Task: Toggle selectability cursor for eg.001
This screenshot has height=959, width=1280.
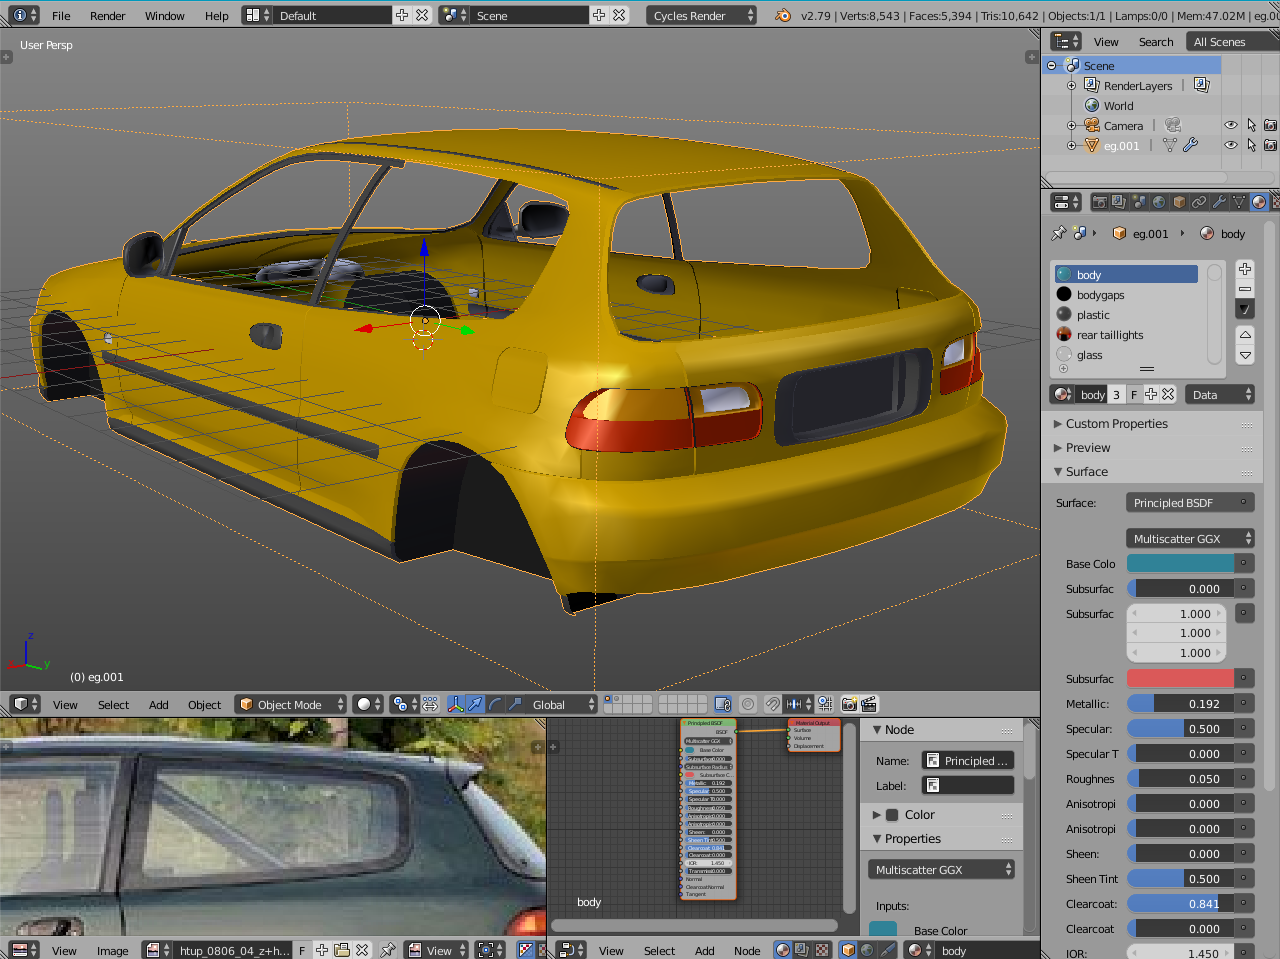Action: click(x=1251, y=145)
